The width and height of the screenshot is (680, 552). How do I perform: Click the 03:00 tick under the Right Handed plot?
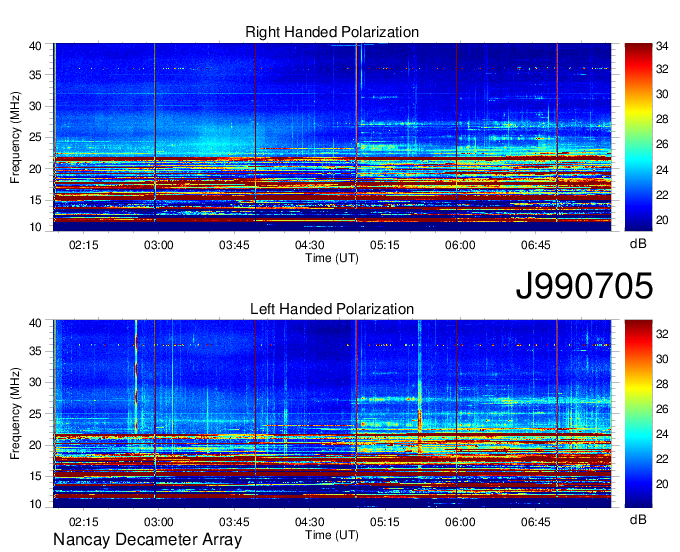tap(159, 245)
